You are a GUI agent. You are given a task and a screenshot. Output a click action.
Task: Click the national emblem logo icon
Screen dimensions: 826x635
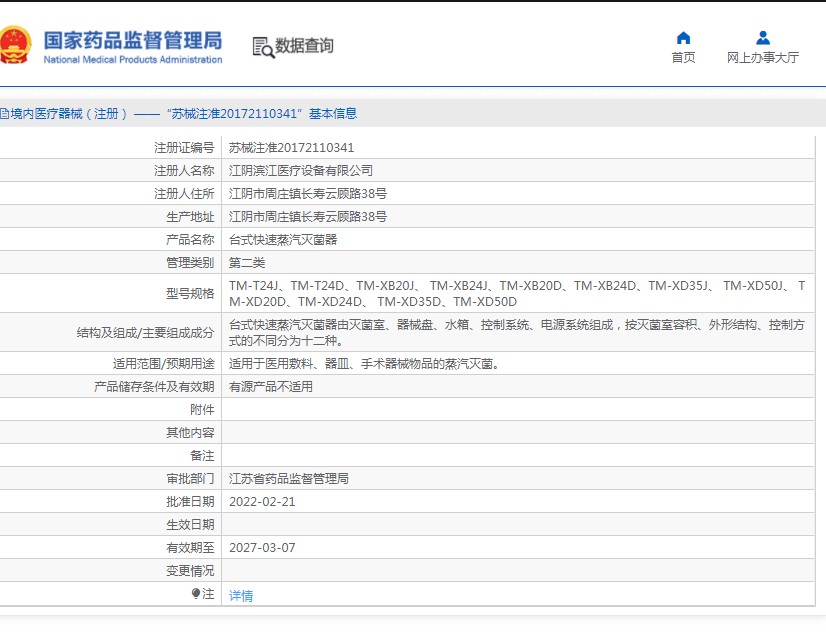point(15,45)
